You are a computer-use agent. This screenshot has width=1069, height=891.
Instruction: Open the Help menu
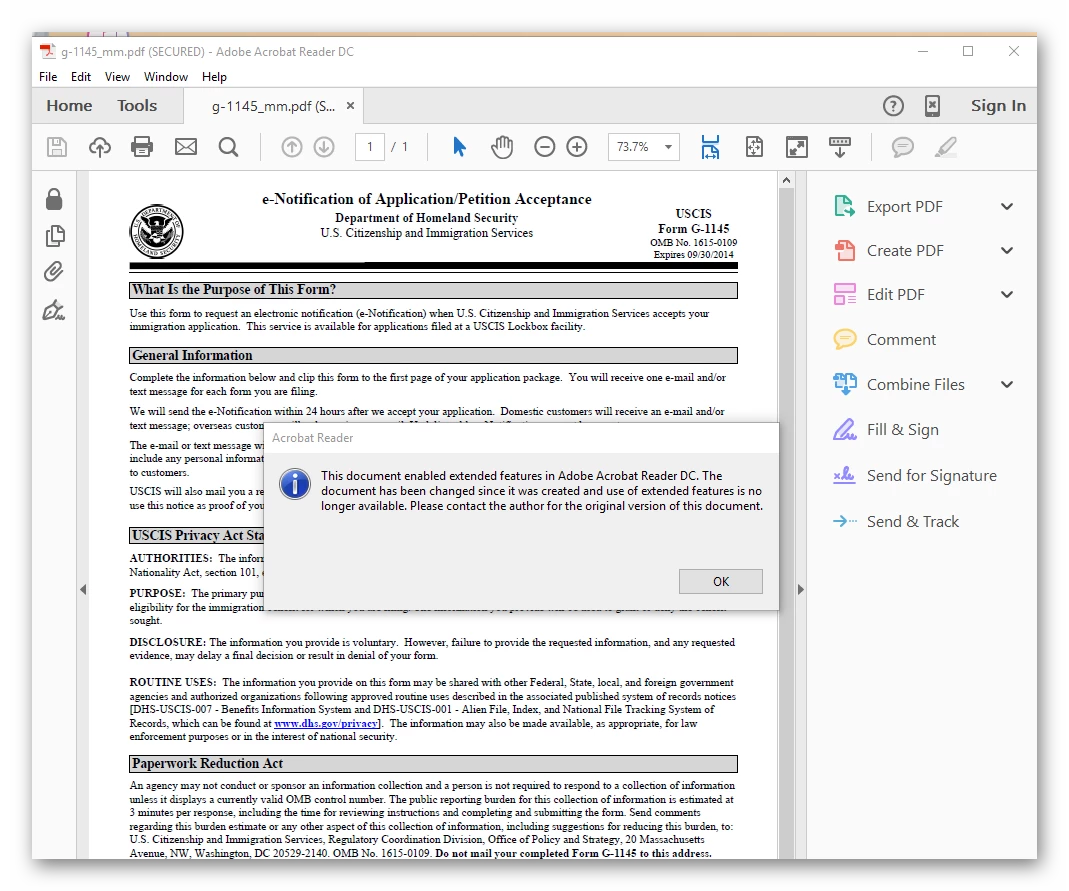tap(214, 77)
